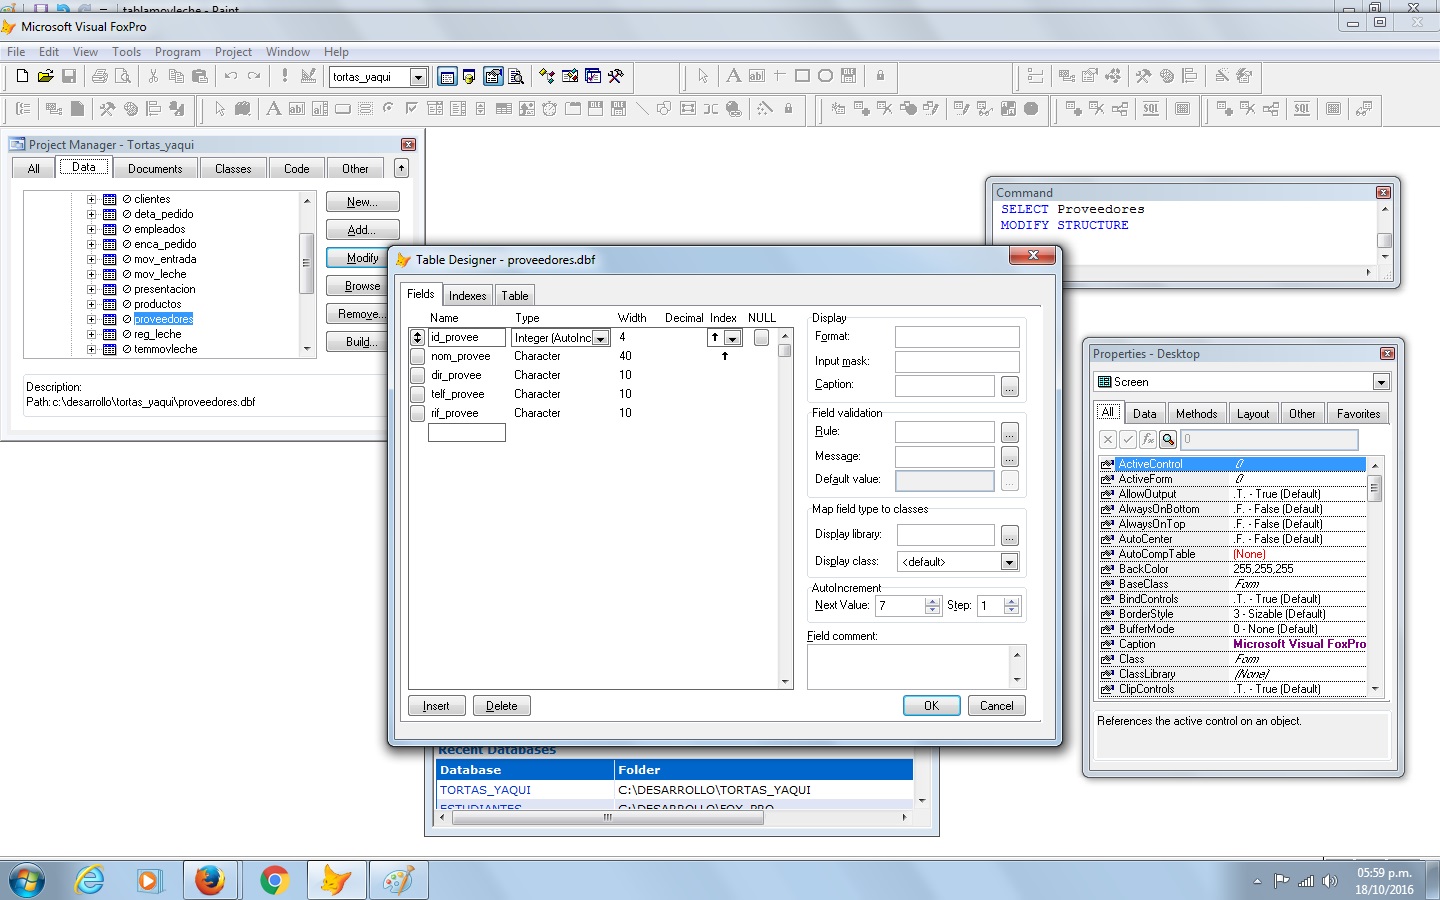This screenshot has height=900, width=1440.
Task: Switch to Paint on the taskbar
Action: click(398, 880)
